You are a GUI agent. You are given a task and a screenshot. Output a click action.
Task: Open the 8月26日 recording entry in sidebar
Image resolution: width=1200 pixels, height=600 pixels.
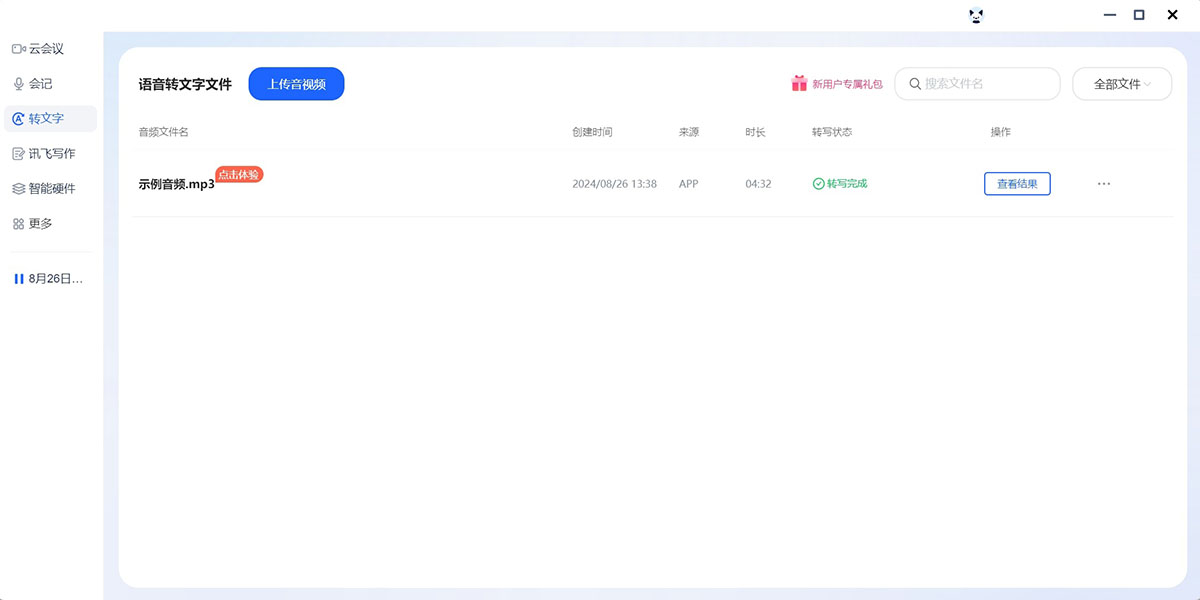[x=56, y=279]
